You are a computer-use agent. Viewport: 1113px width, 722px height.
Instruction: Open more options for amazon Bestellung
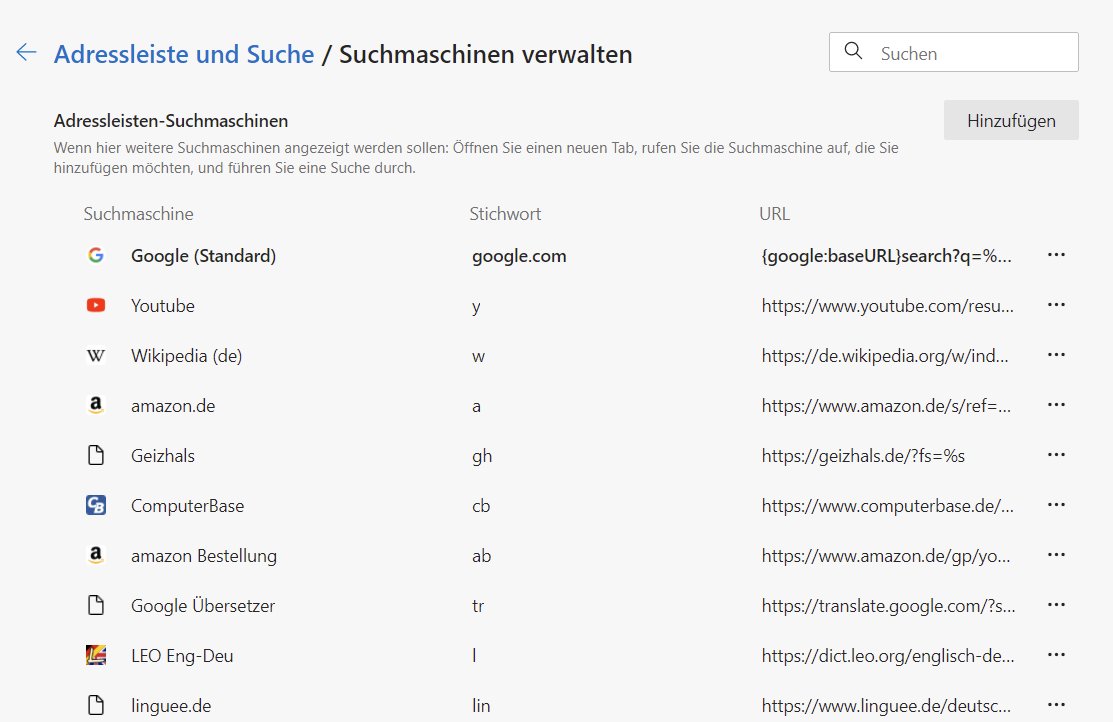coord(1056,554)
